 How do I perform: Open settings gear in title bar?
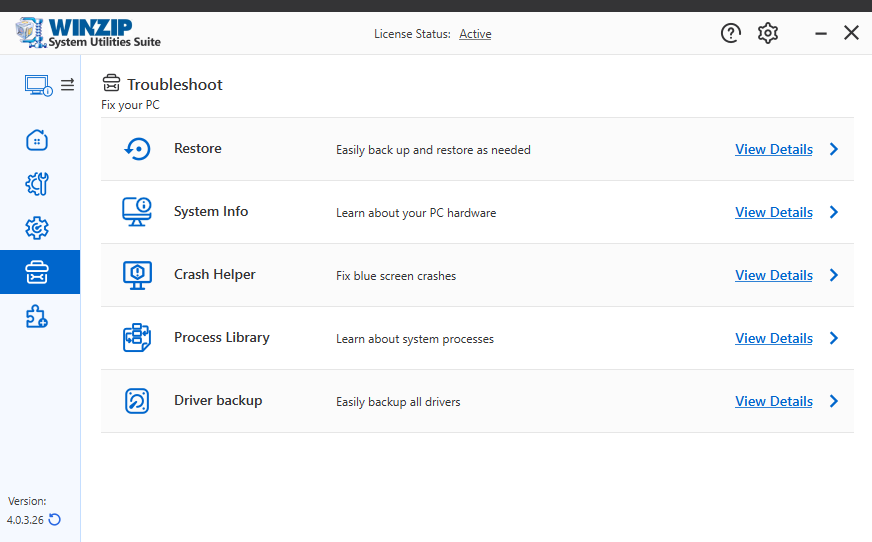click(x=768, y=33)
